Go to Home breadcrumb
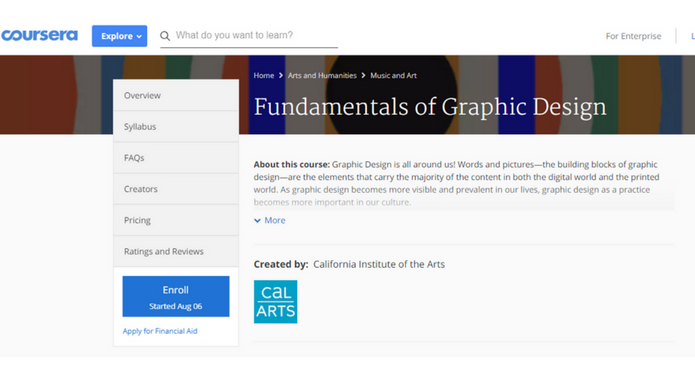 click(264, 76)
